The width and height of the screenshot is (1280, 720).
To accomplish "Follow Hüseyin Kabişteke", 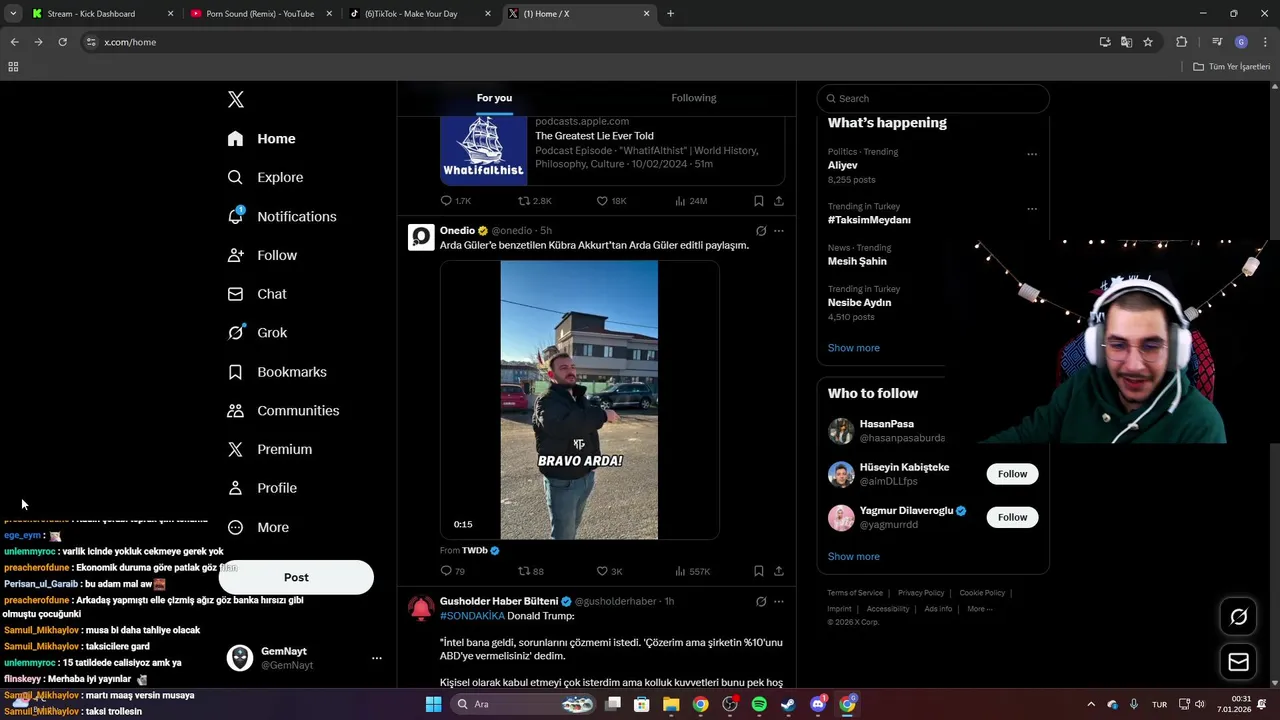I will (1012, 474).
